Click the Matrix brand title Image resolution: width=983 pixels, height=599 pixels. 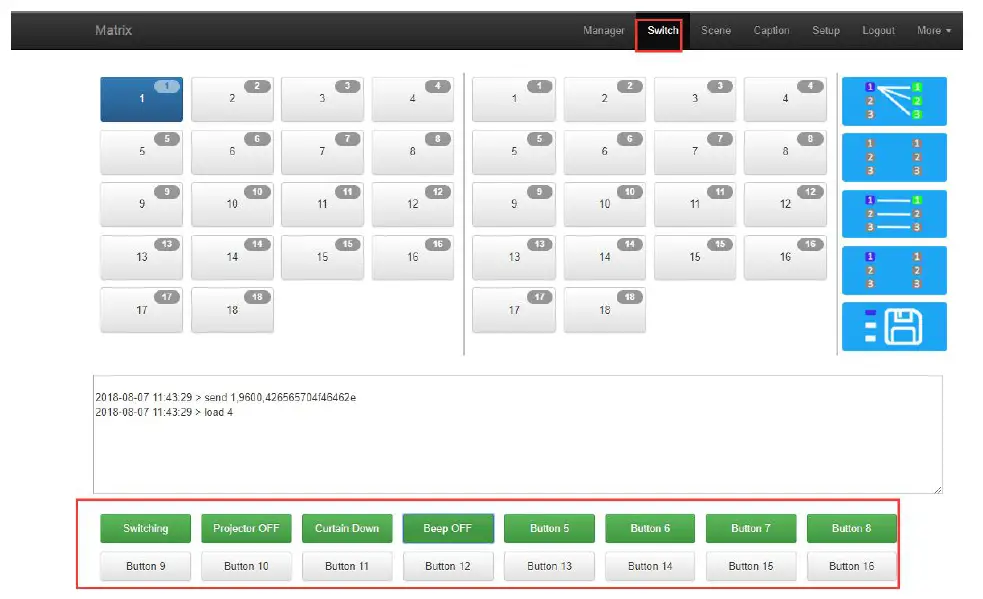tap(113, 30)
